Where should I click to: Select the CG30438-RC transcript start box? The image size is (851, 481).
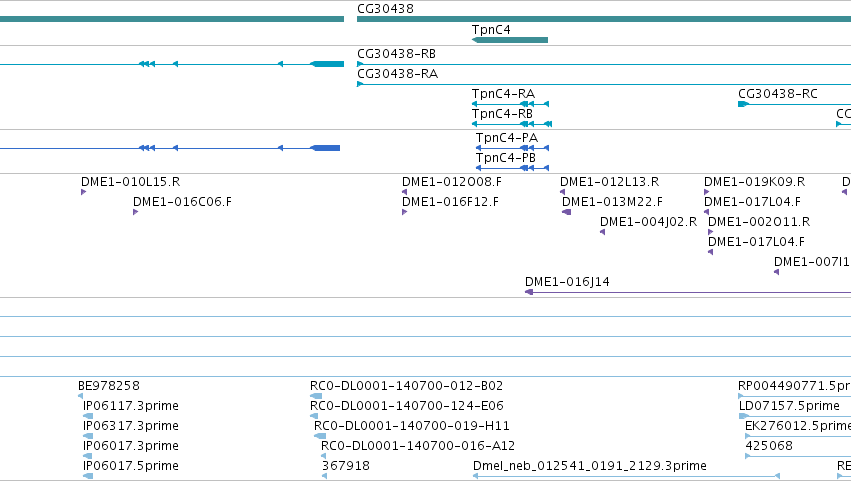click(743, 104)
